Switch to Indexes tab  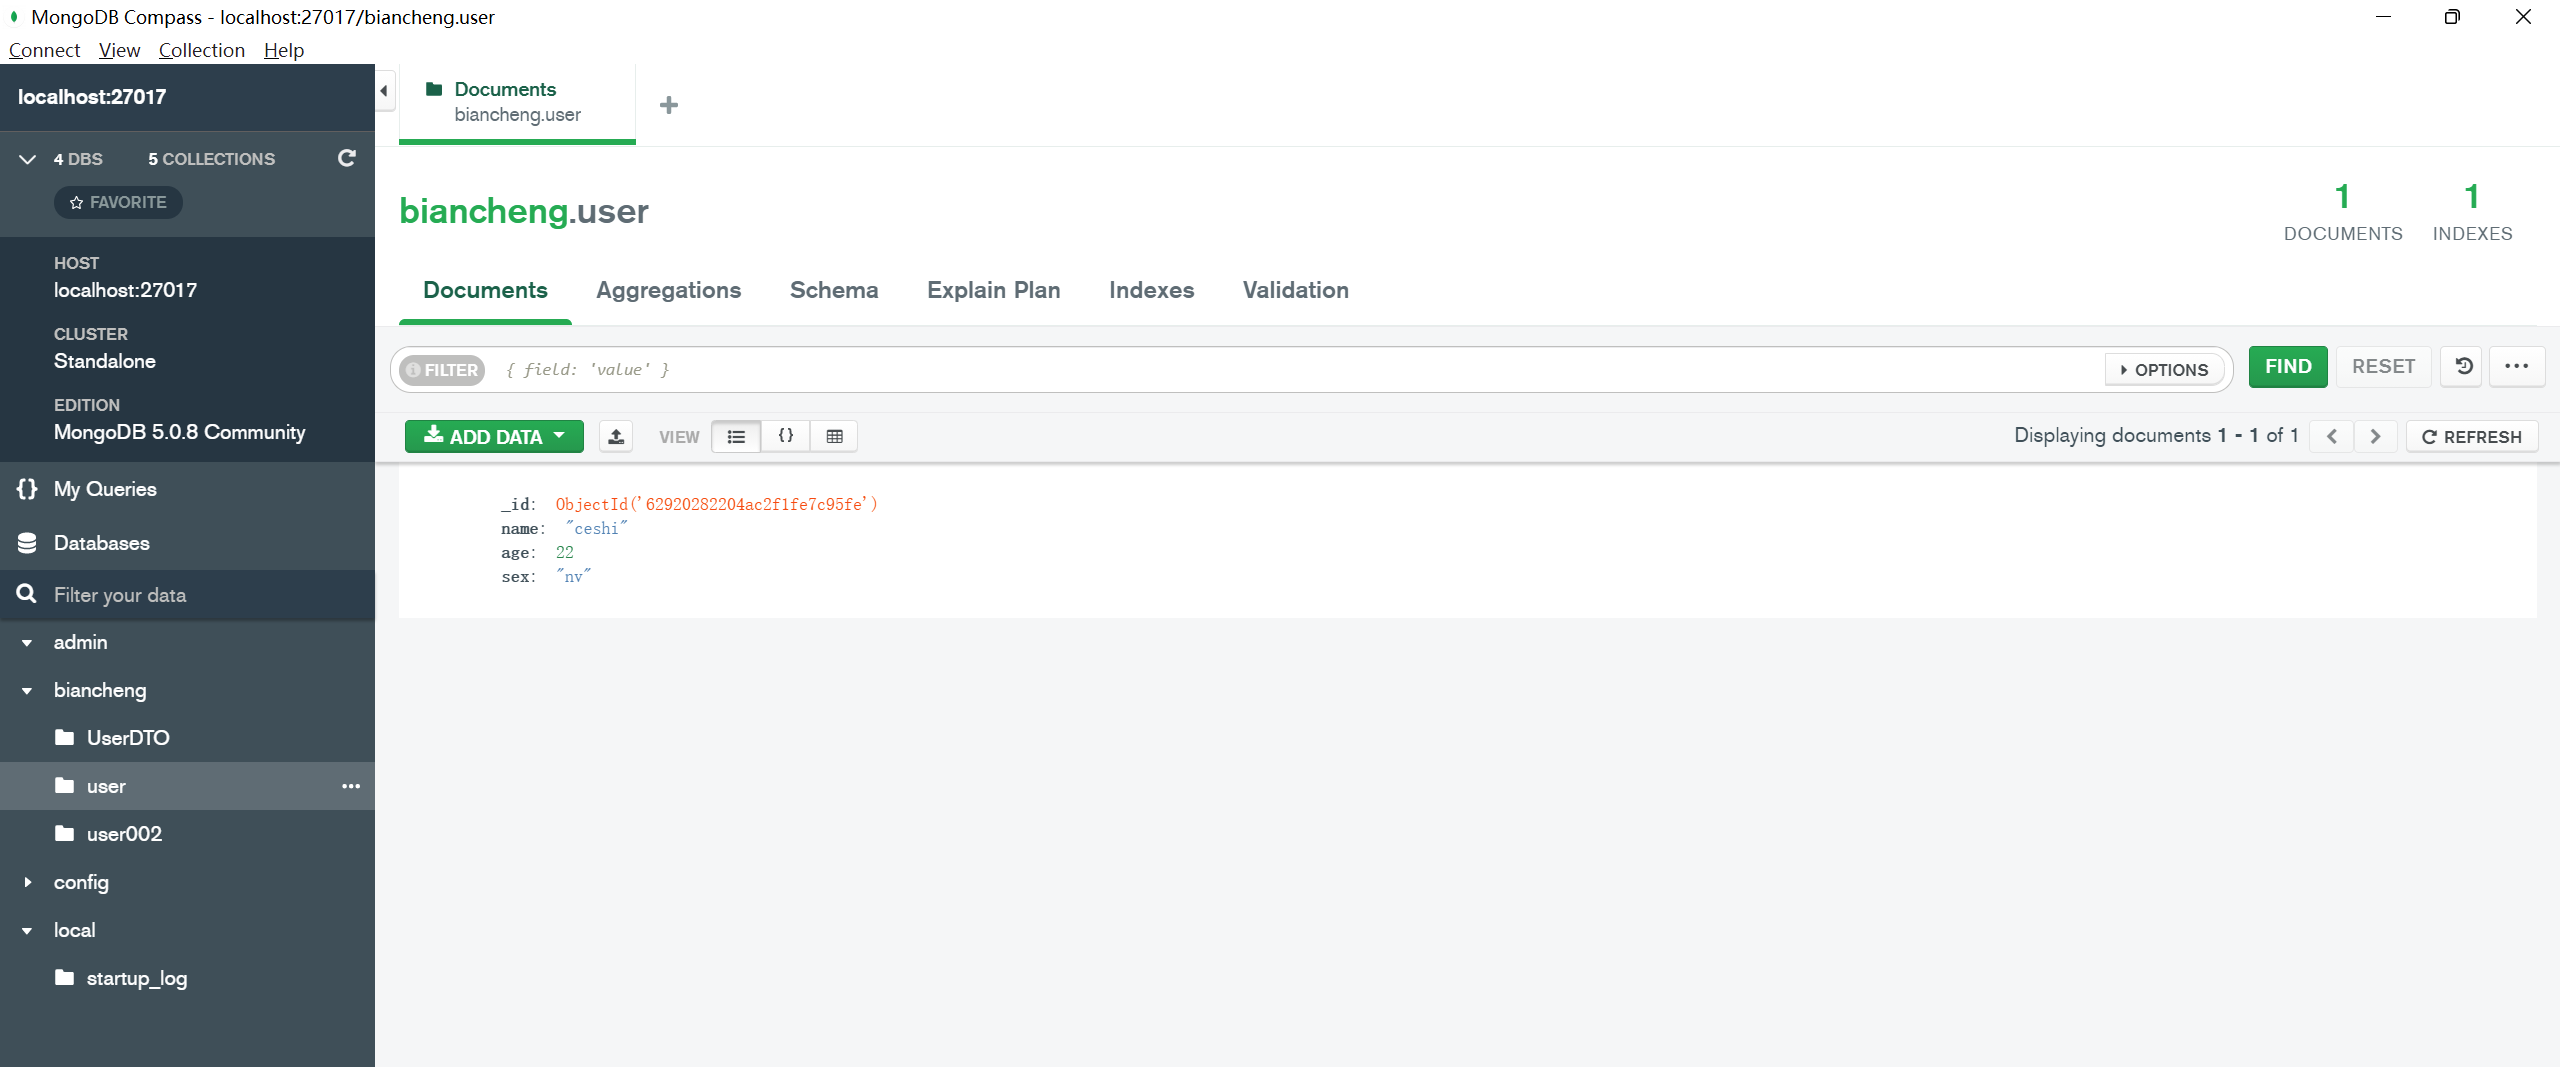pyautogui.click(x=1152, y=290)
